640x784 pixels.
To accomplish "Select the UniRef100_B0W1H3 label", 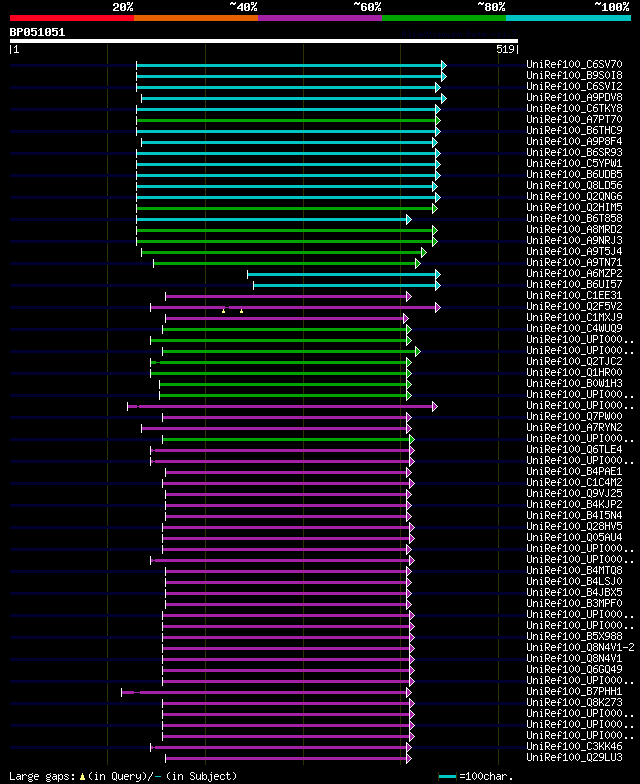I will pyautogui.click(x=574, y=384).
